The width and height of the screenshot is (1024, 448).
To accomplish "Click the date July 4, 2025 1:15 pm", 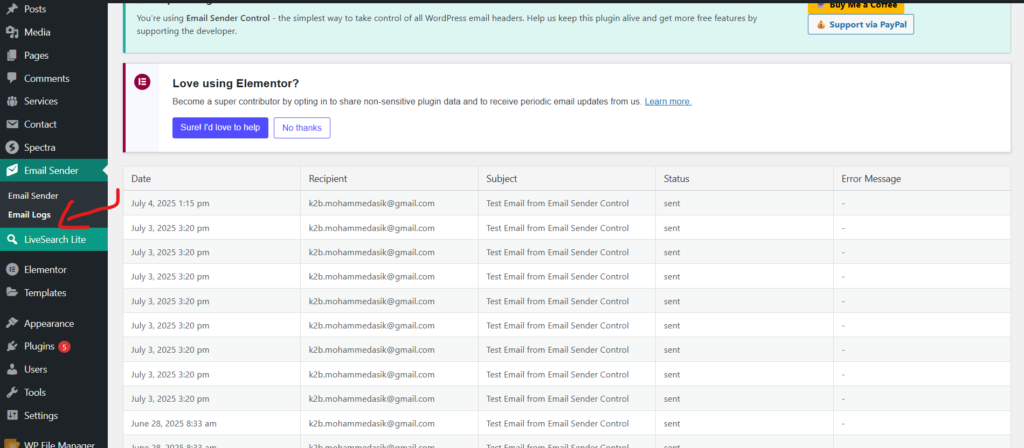I will point(170,203).
